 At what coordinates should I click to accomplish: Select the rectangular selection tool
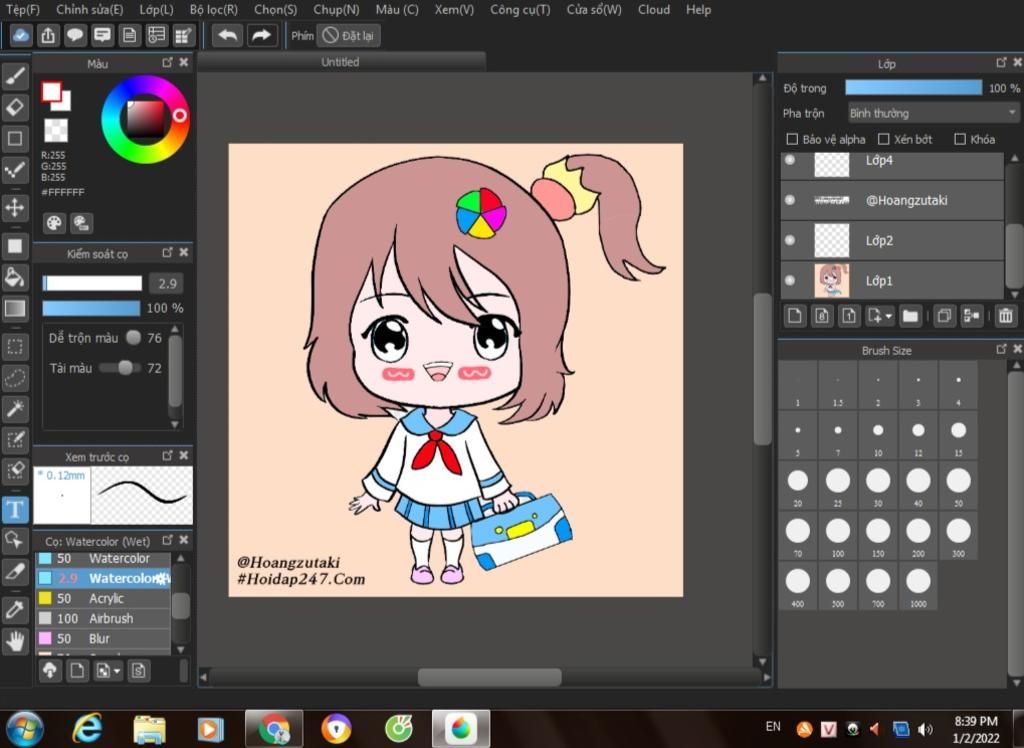(15, 346)
